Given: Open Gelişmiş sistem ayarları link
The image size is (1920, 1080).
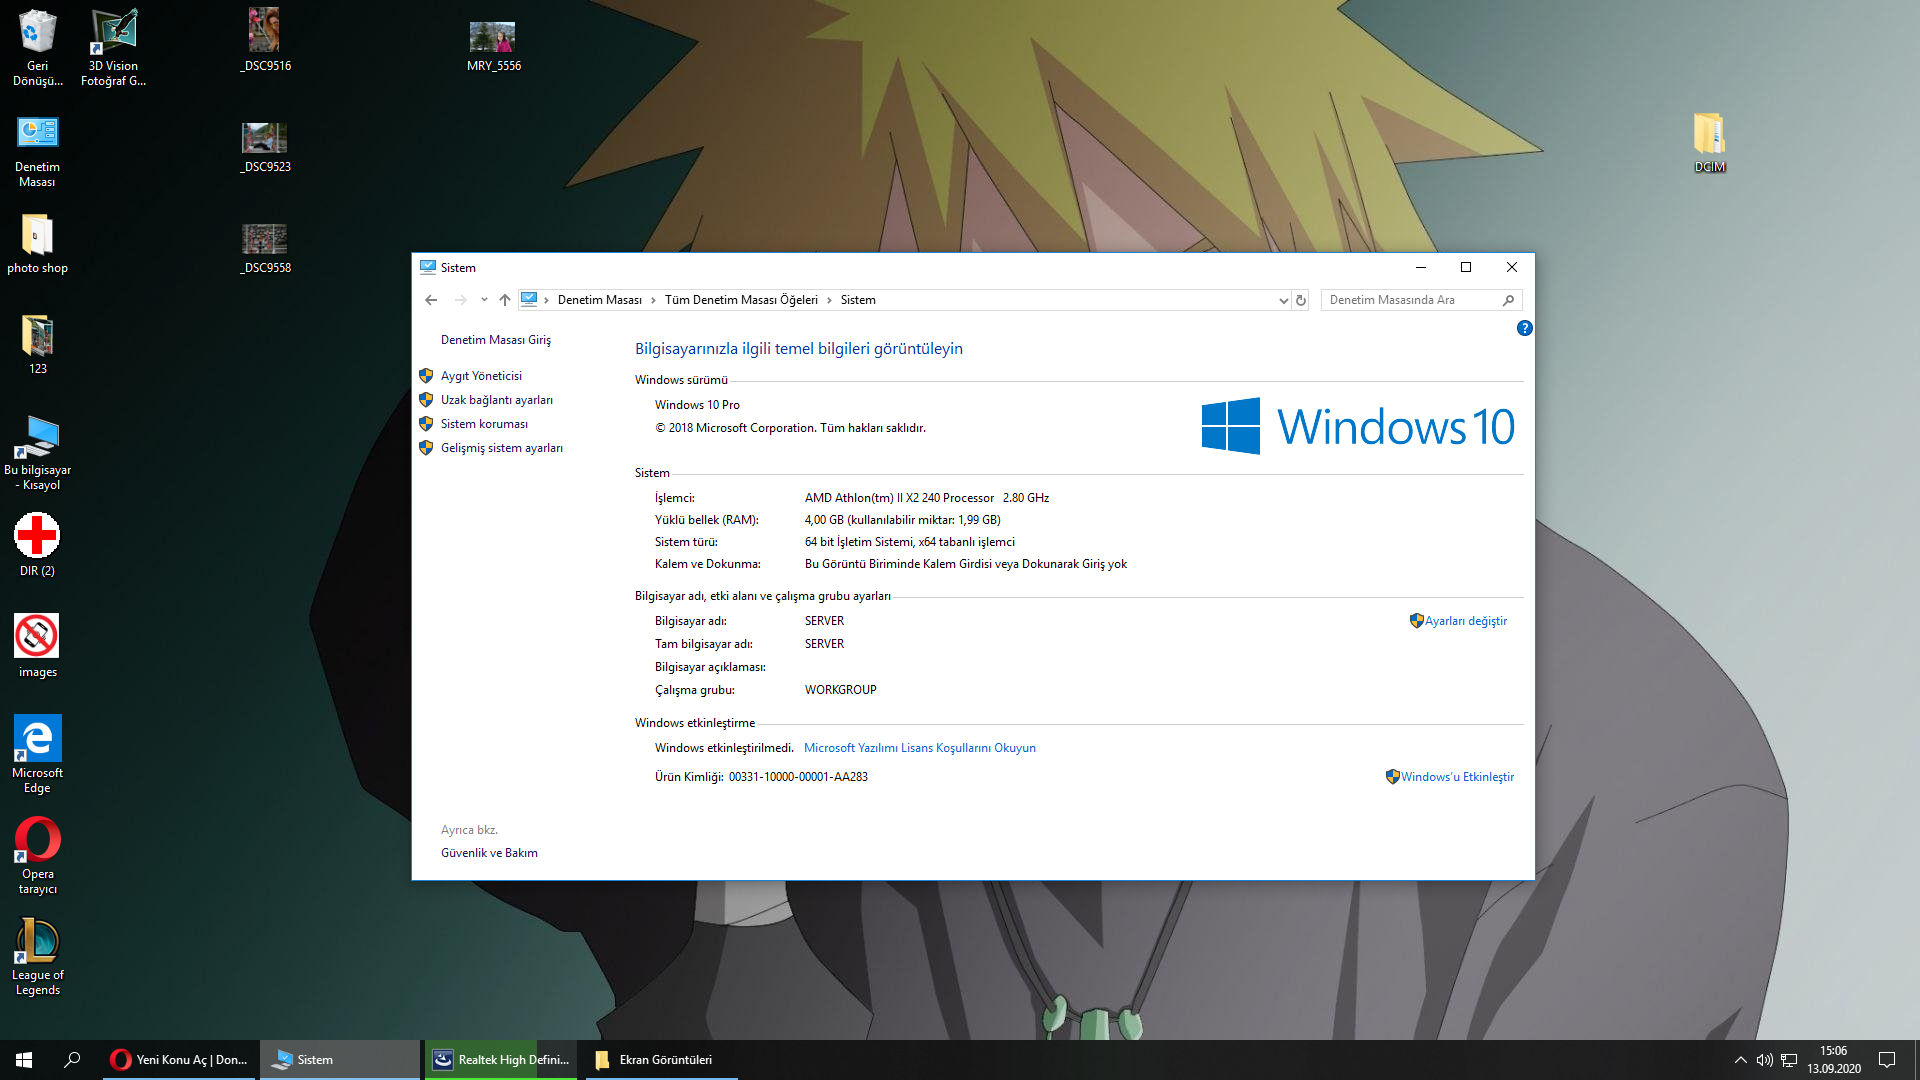Looking at the screenshot, I should coord(501,448).
